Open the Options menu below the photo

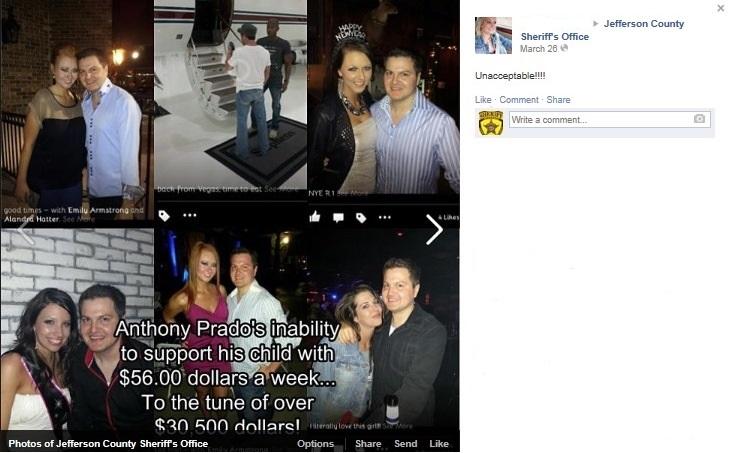tap(316, 444)
